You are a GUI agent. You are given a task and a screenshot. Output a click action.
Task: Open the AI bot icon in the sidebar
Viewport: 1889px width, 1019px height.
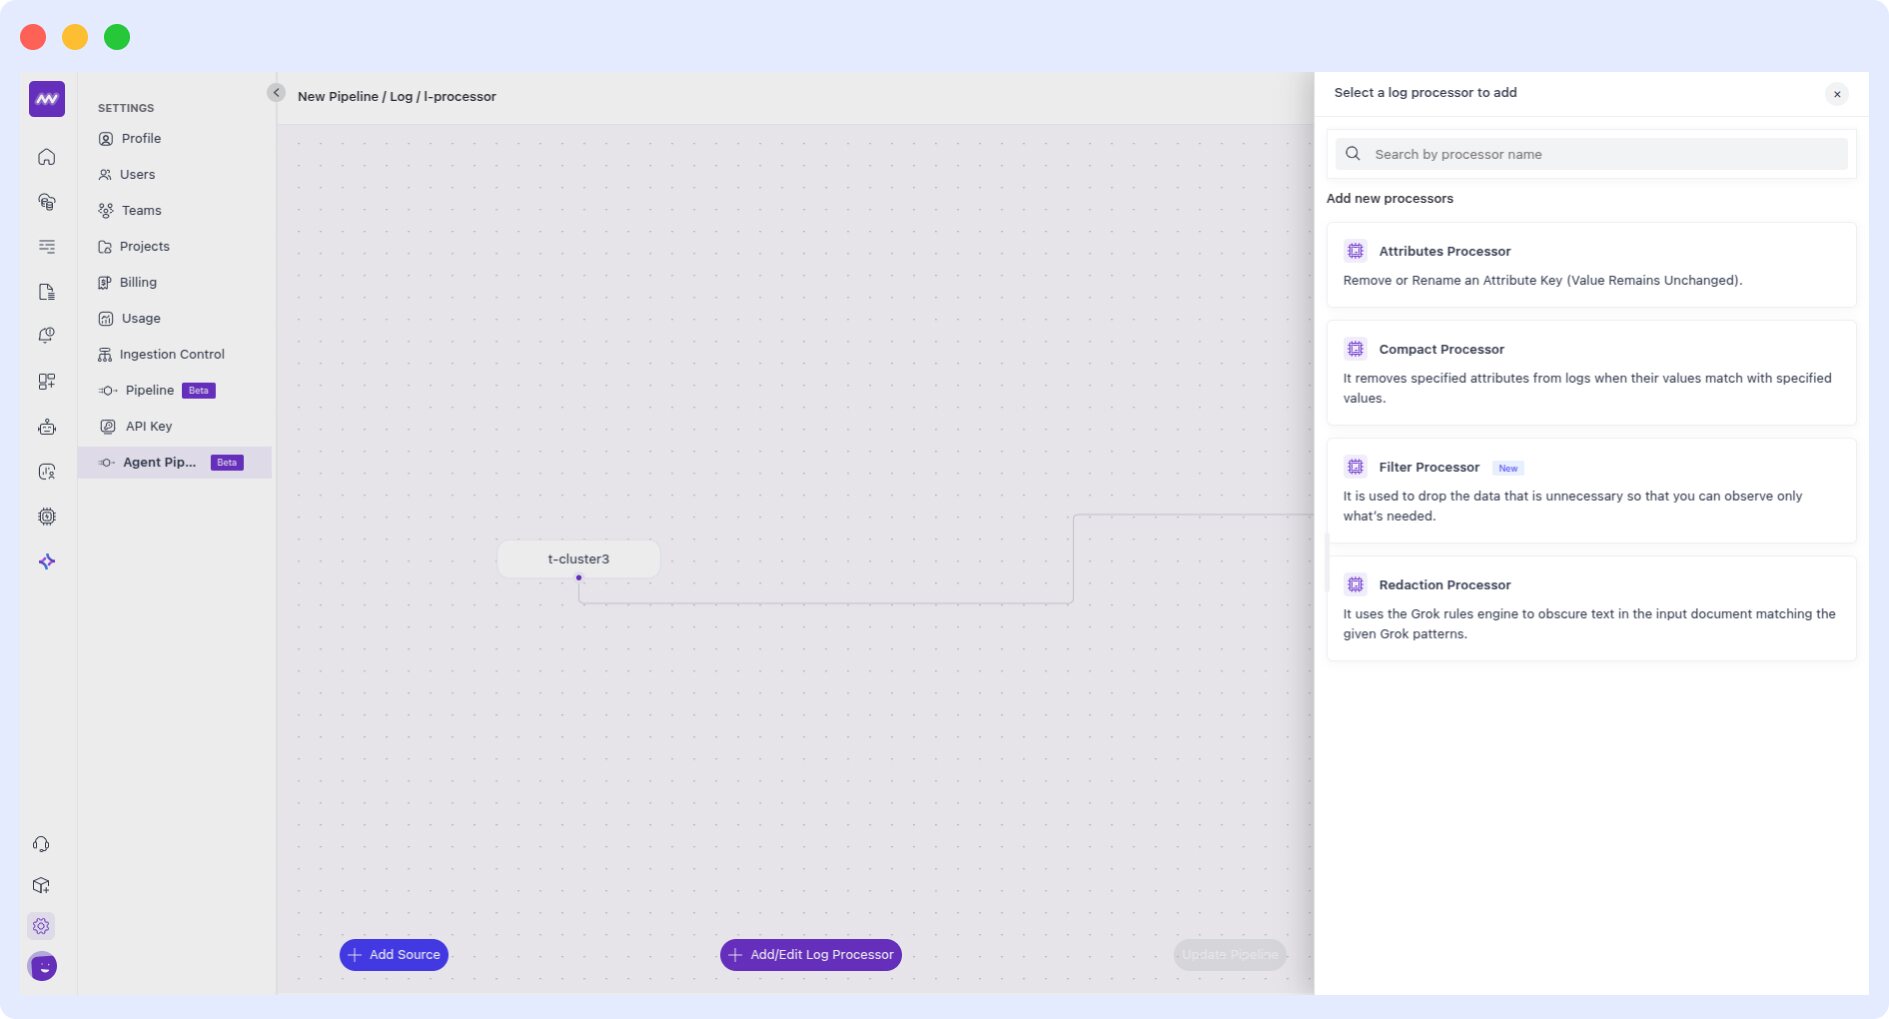click(x=46, y=427)
